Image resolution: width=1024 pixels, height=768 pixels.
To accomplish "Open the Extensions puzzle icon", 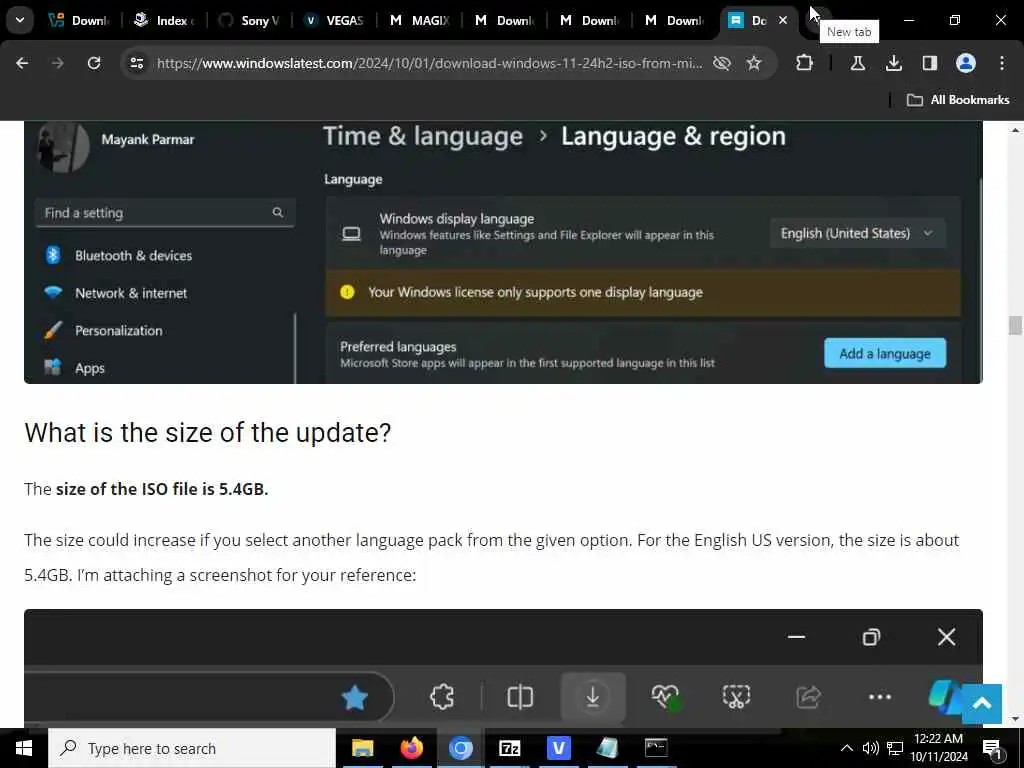I will (x=805, y=63).
